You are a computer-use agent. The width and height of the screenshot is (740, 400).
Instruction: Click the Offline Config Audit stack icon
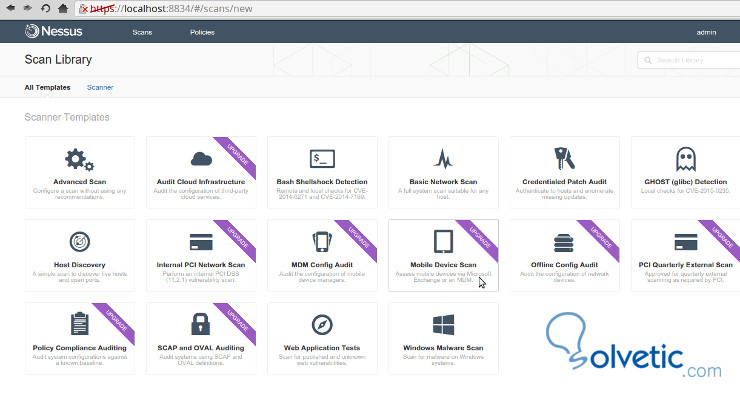[x=563, y=243]
